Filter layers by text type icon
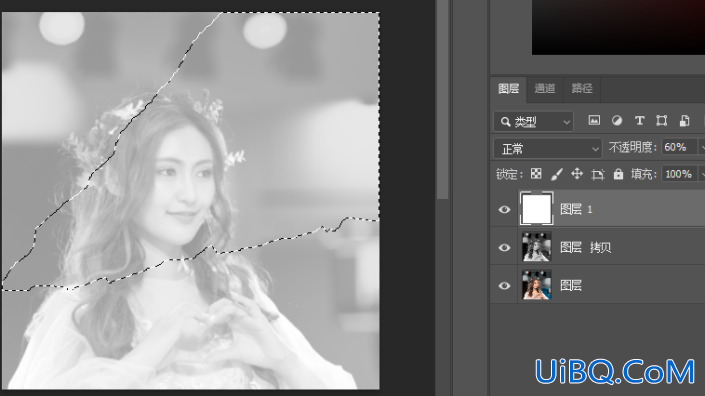This screenshot has height=396, width=705. pos(639,120)
